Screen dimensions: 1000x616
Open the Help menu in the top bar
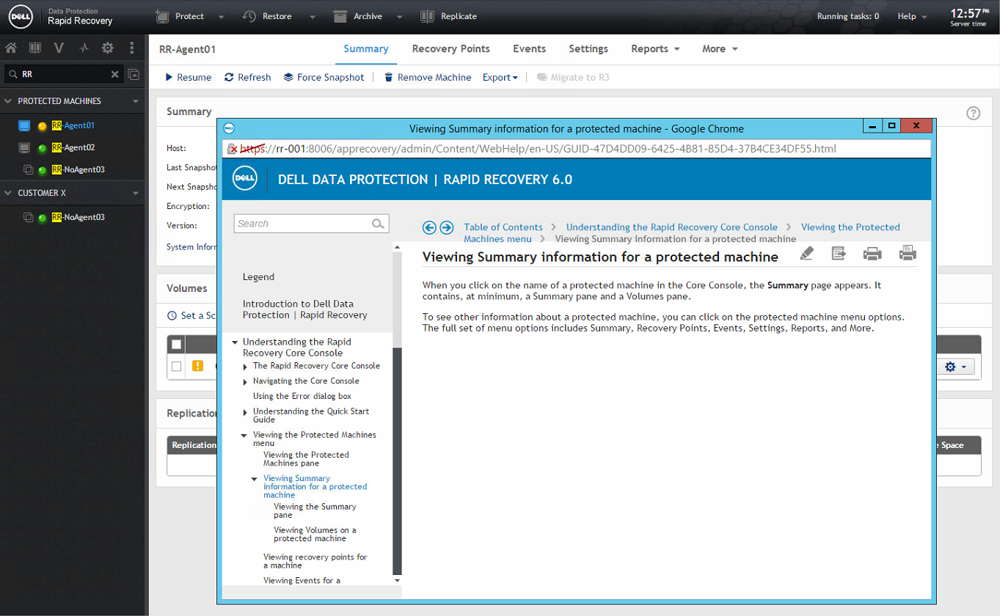click(x=911, y=17)
